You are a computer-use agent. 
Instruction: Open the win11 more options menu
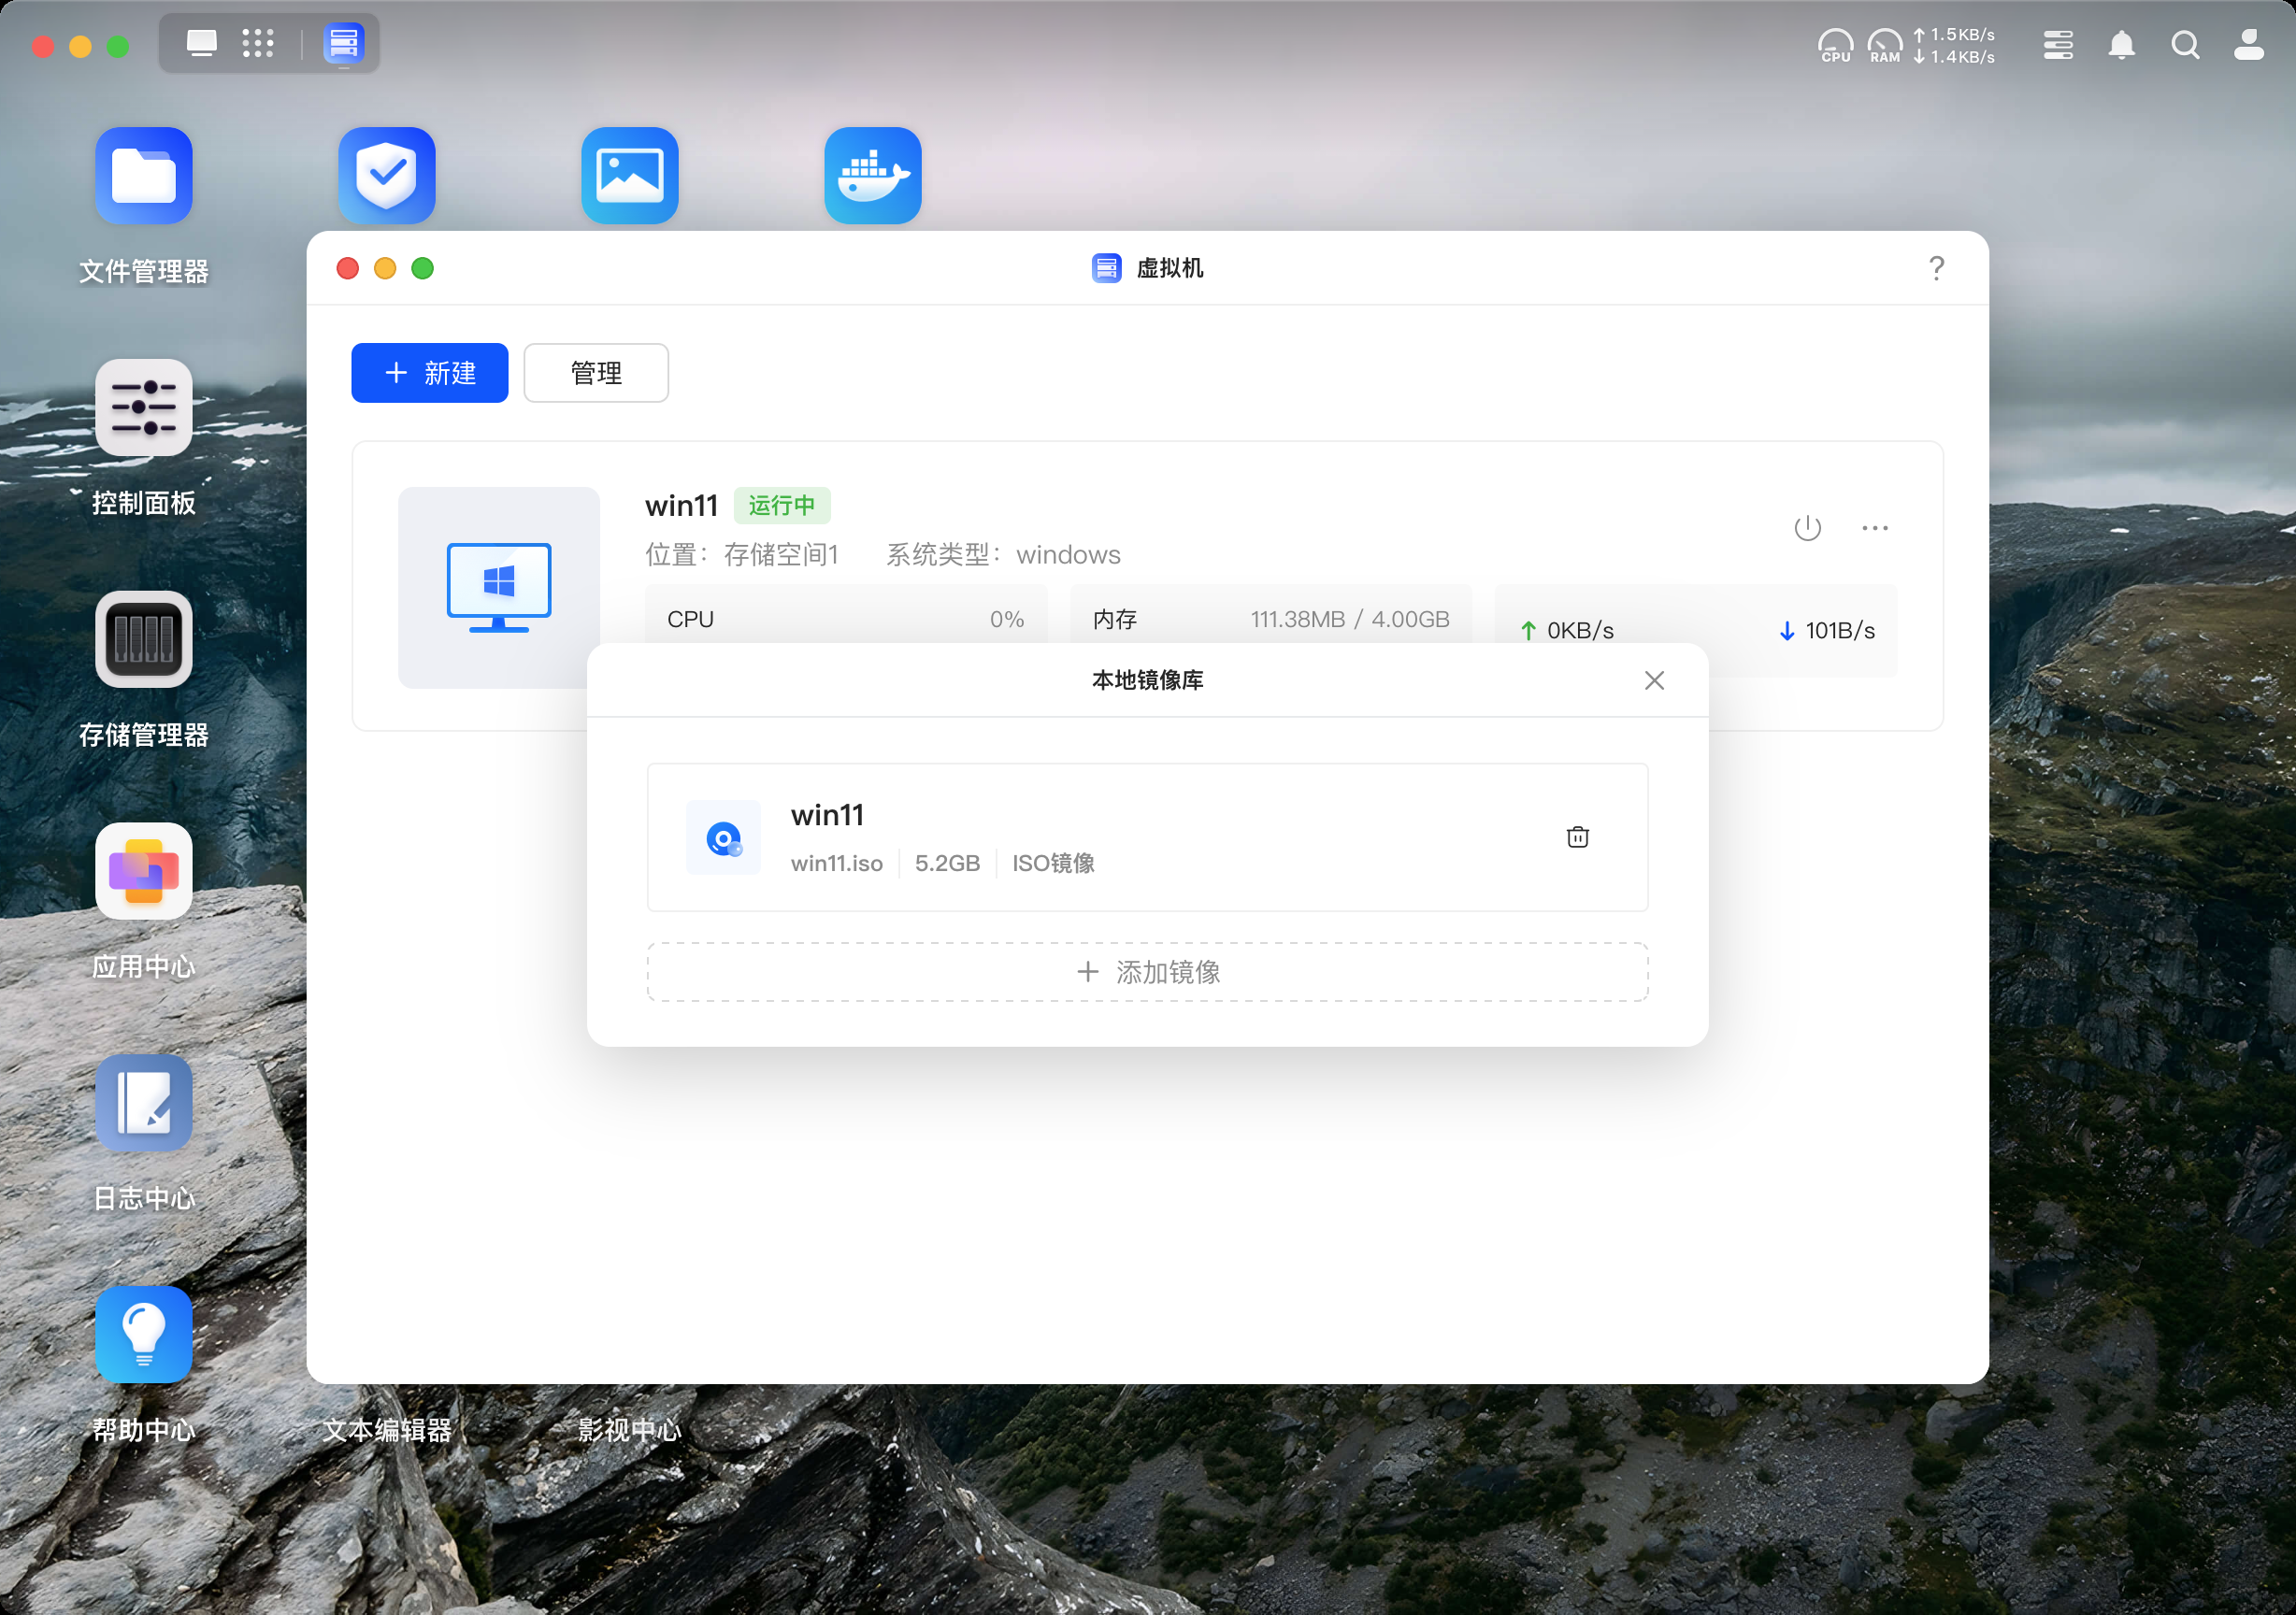1875,527
